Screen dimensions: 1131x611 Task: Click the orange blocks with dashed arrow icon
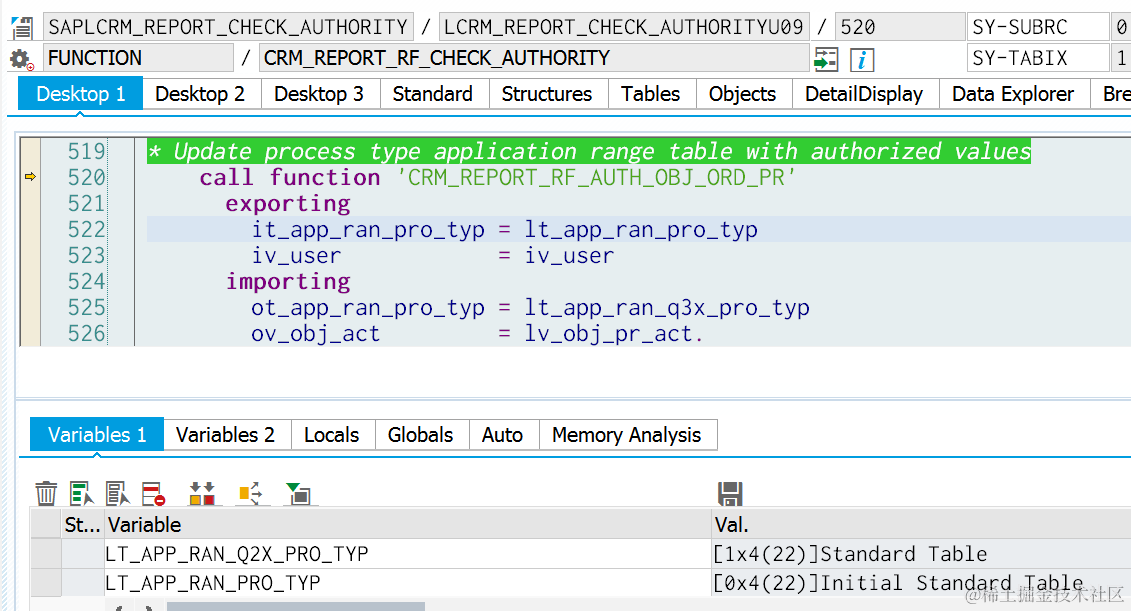click(x=250, y=493)
